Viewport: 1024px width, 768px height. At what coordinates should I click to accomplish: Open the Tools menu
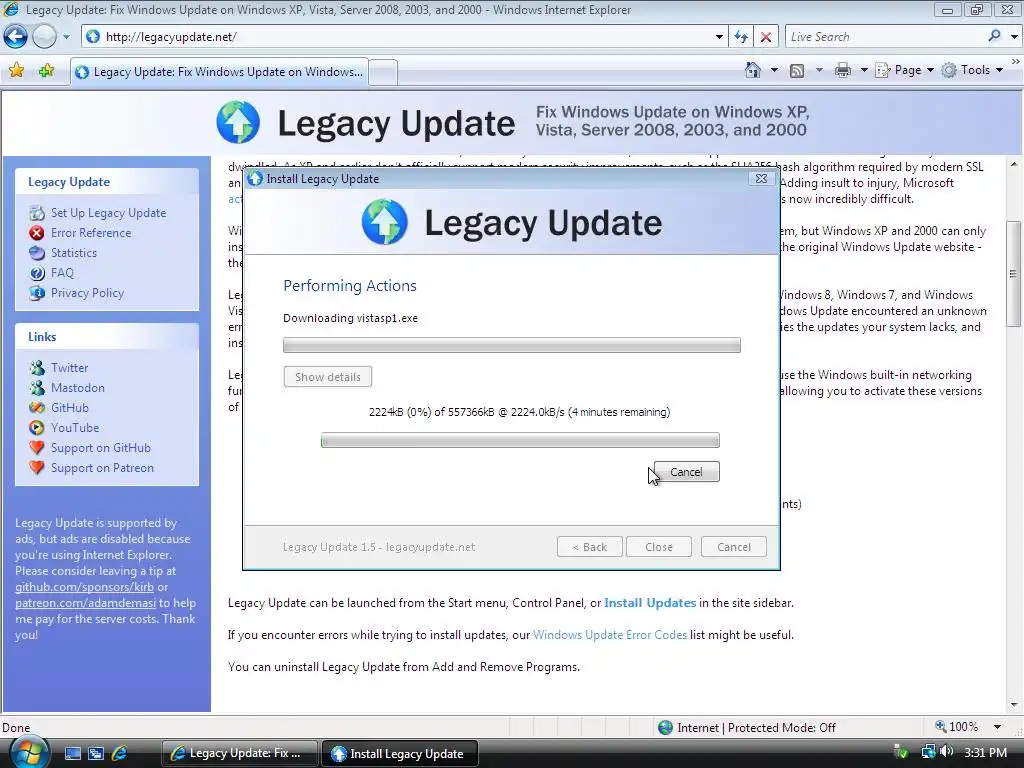point(972,70)
